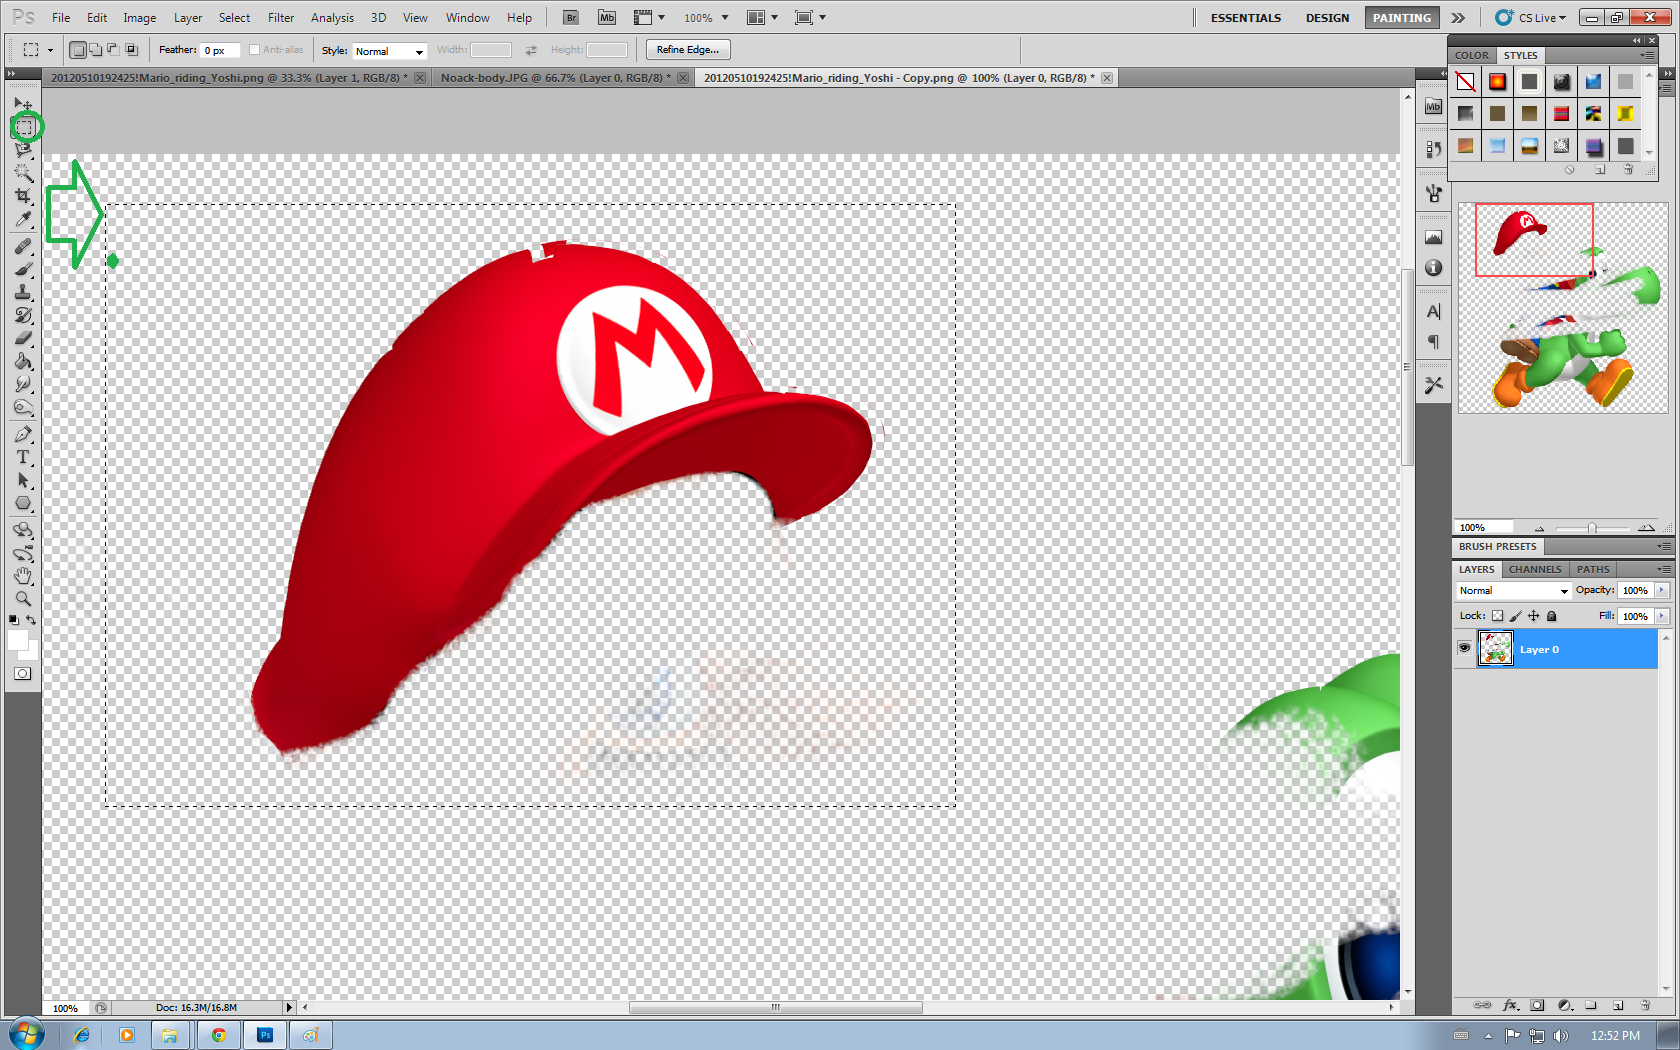The image size is (1680, 1050).
Task: Toggle lock position
Action: coord(1533,616)
